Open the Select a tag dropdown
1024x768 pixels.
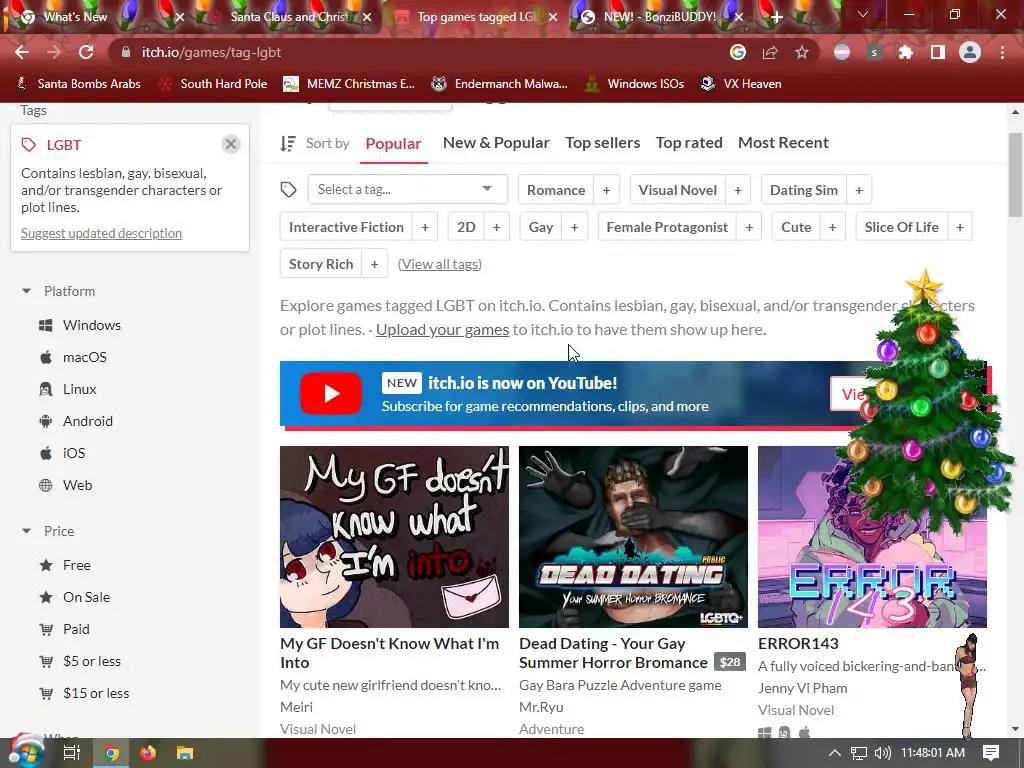[x=408, y=189]
